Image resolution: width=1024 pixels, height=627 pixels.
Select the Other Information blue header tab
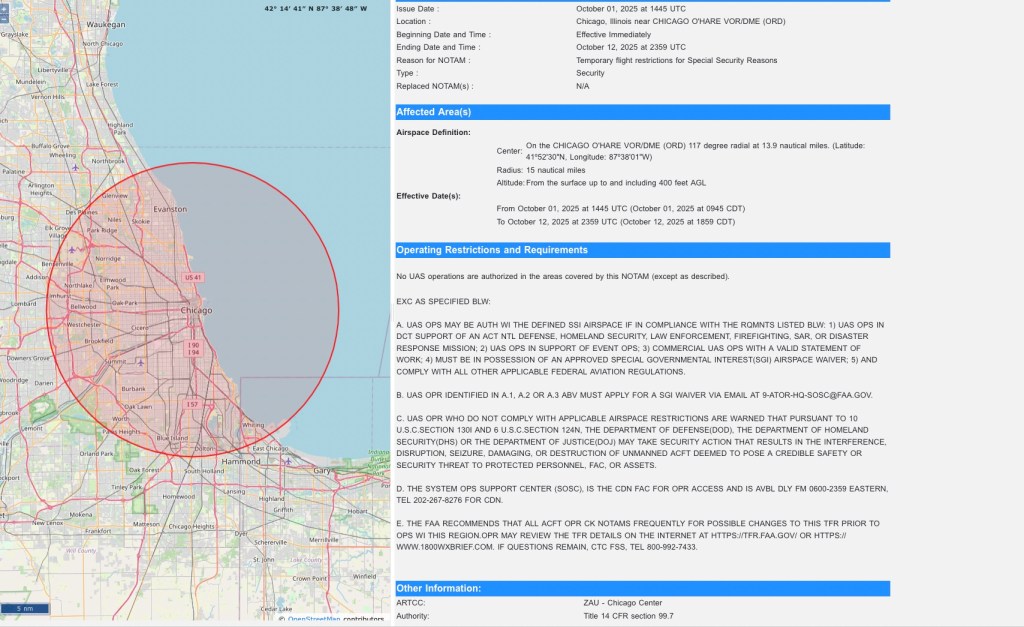tap(640, 588)
